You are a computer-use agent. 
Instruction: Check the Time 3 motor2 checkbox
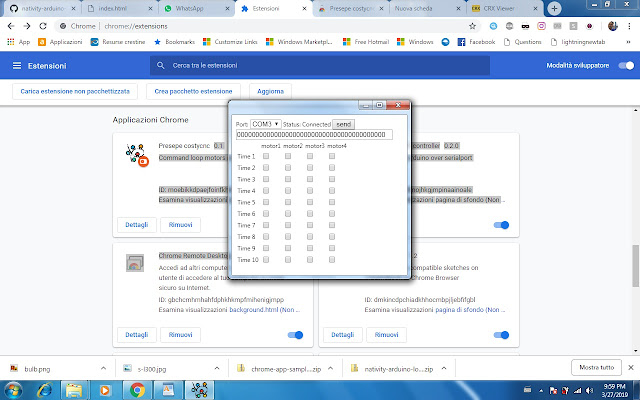click(288, 179)
